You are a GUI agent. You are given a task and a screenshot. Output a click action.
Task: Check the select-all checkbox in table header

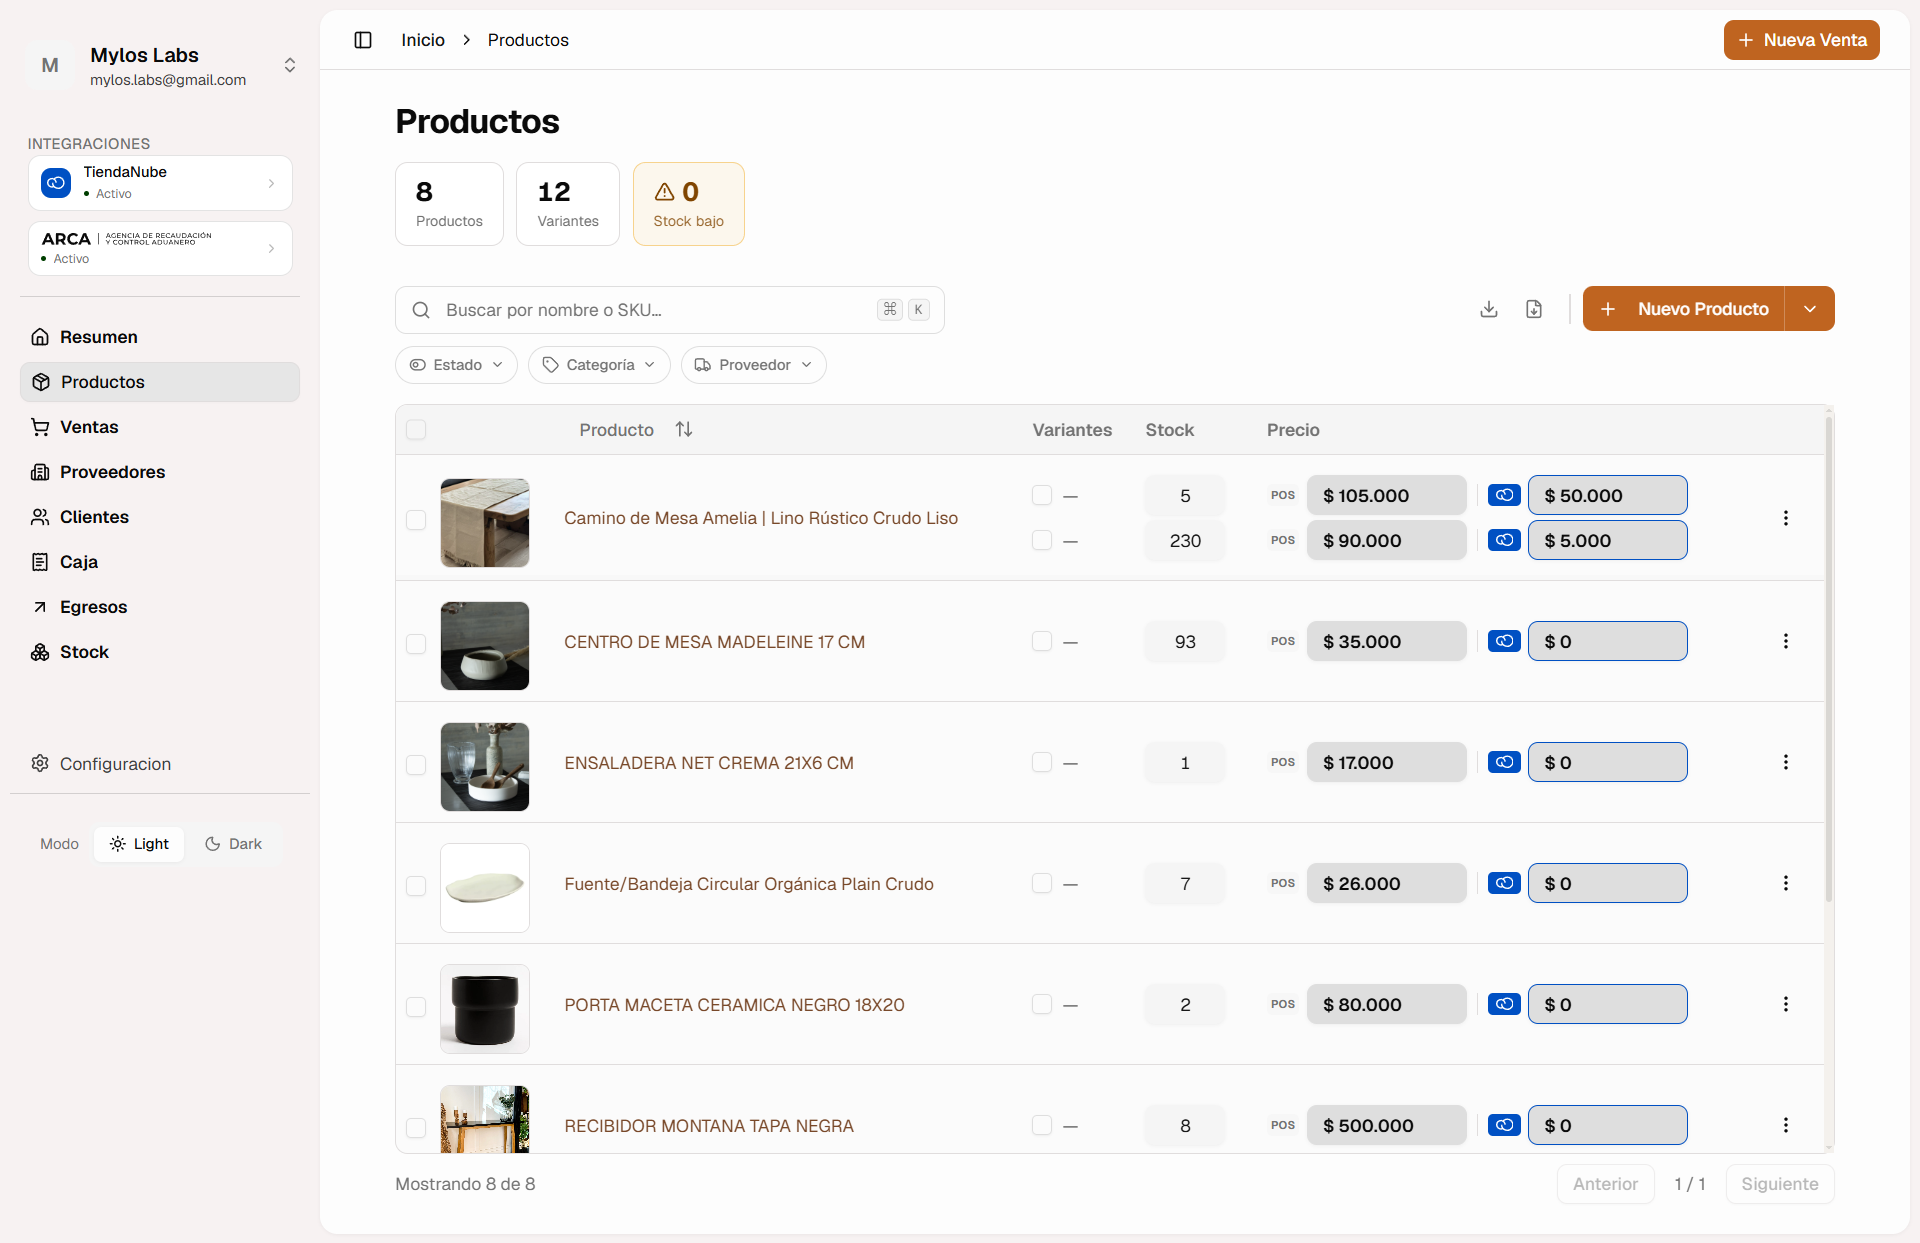(416, 430)
